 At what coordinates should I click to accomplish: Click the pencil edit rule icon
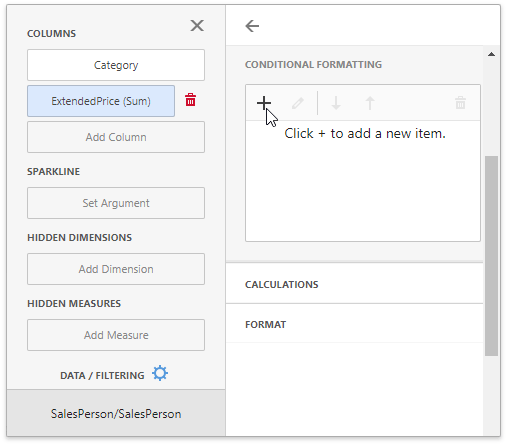298,103
